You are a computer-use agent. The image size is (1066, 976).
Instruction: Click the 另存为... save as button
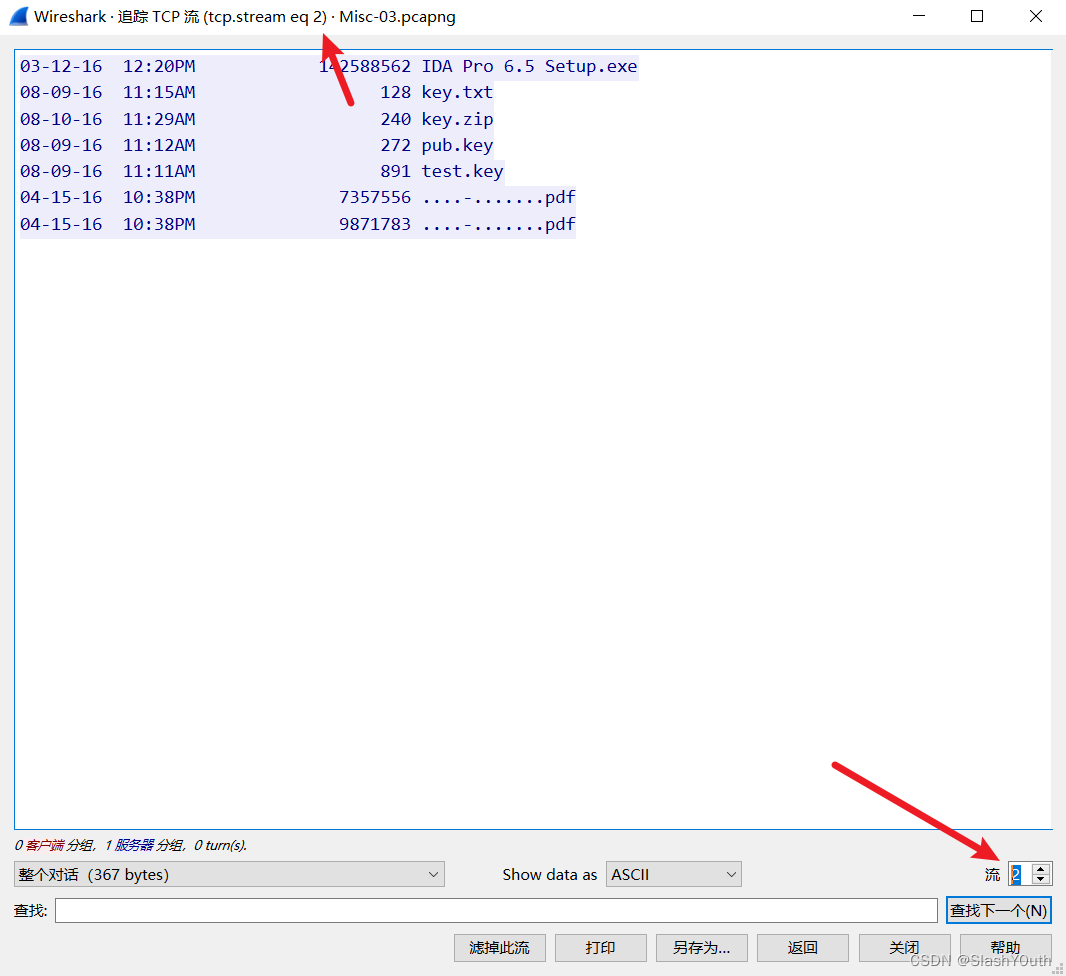click(702, 947)
